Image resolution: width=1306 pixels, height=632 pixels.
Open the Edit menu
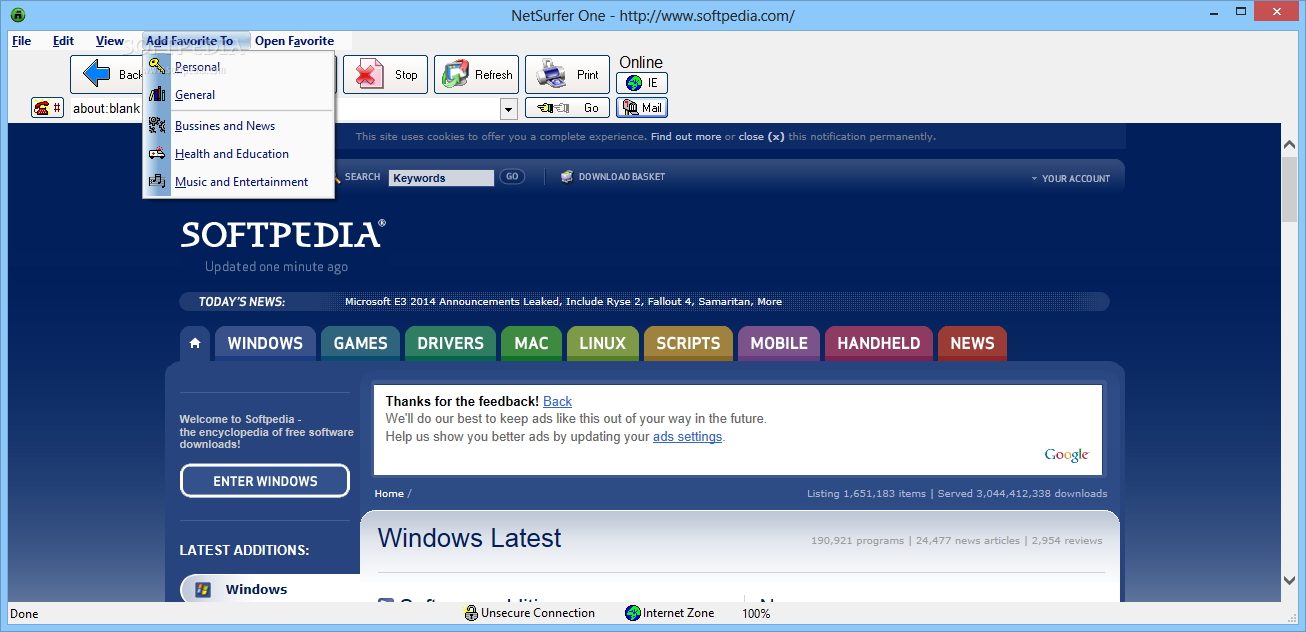(64, 41)
